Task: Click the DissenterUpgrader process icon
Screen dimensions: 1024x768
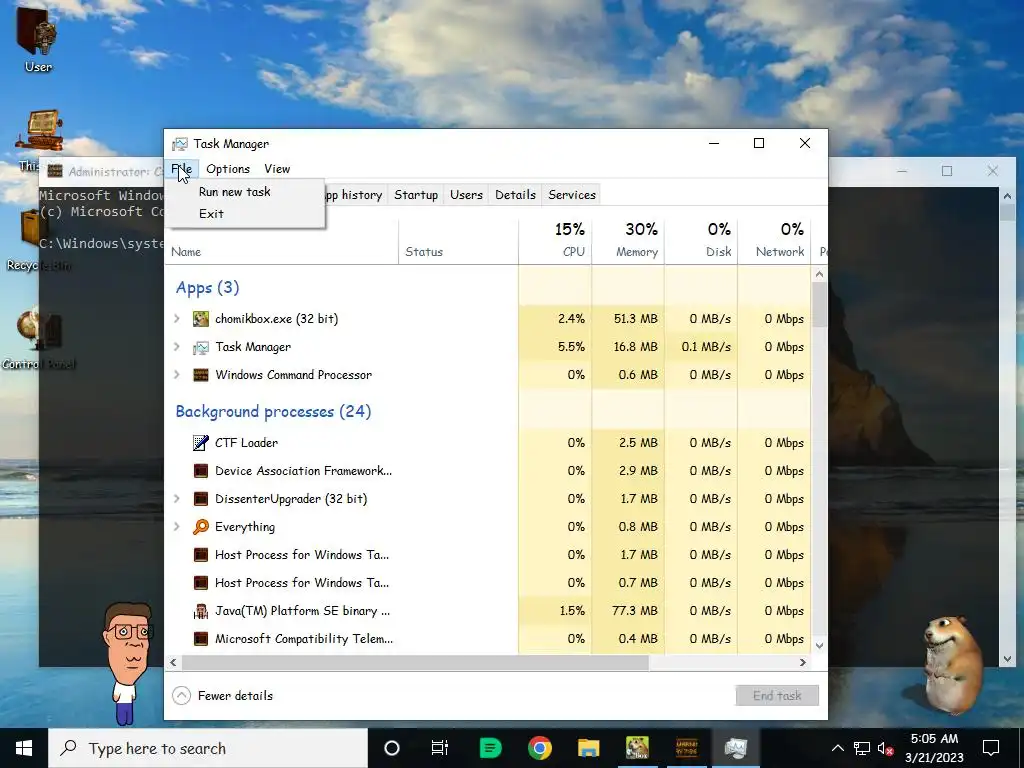Action: (x=200, y=499)
